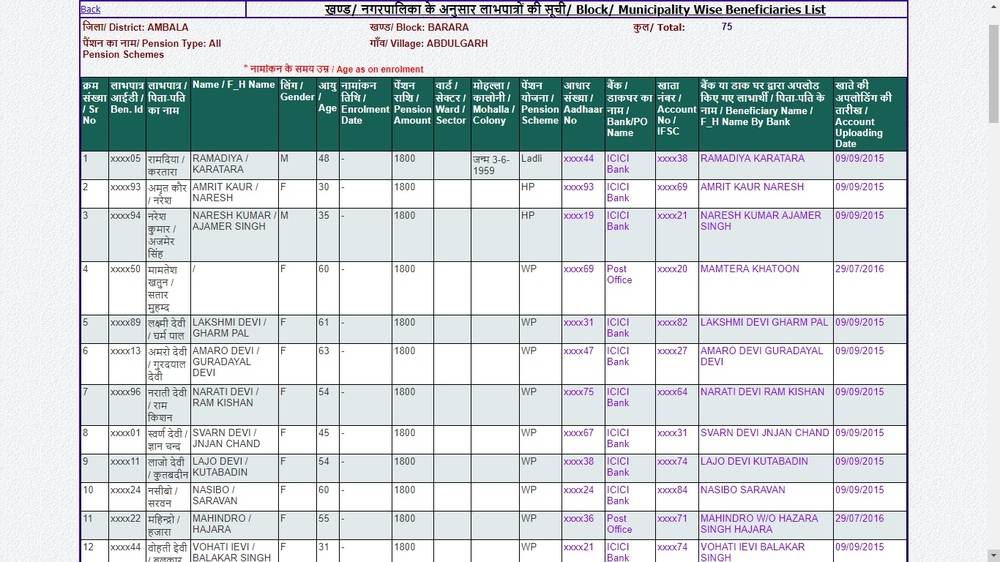
Task: Open MAHINDRO W/O HAZARA SINGH HAJARA link
Action: click(x=758, y=523)
